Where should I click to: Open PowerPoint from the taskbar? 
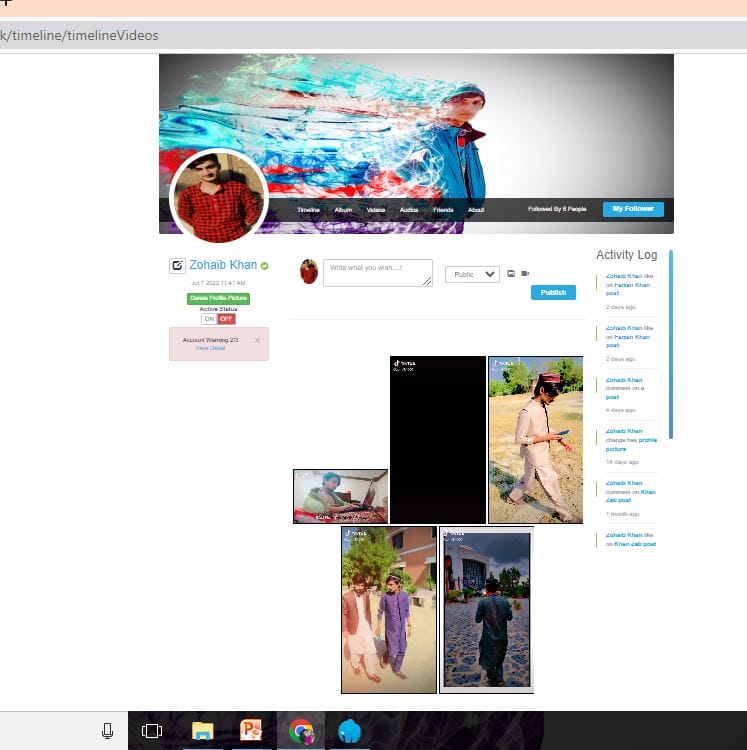252,731
